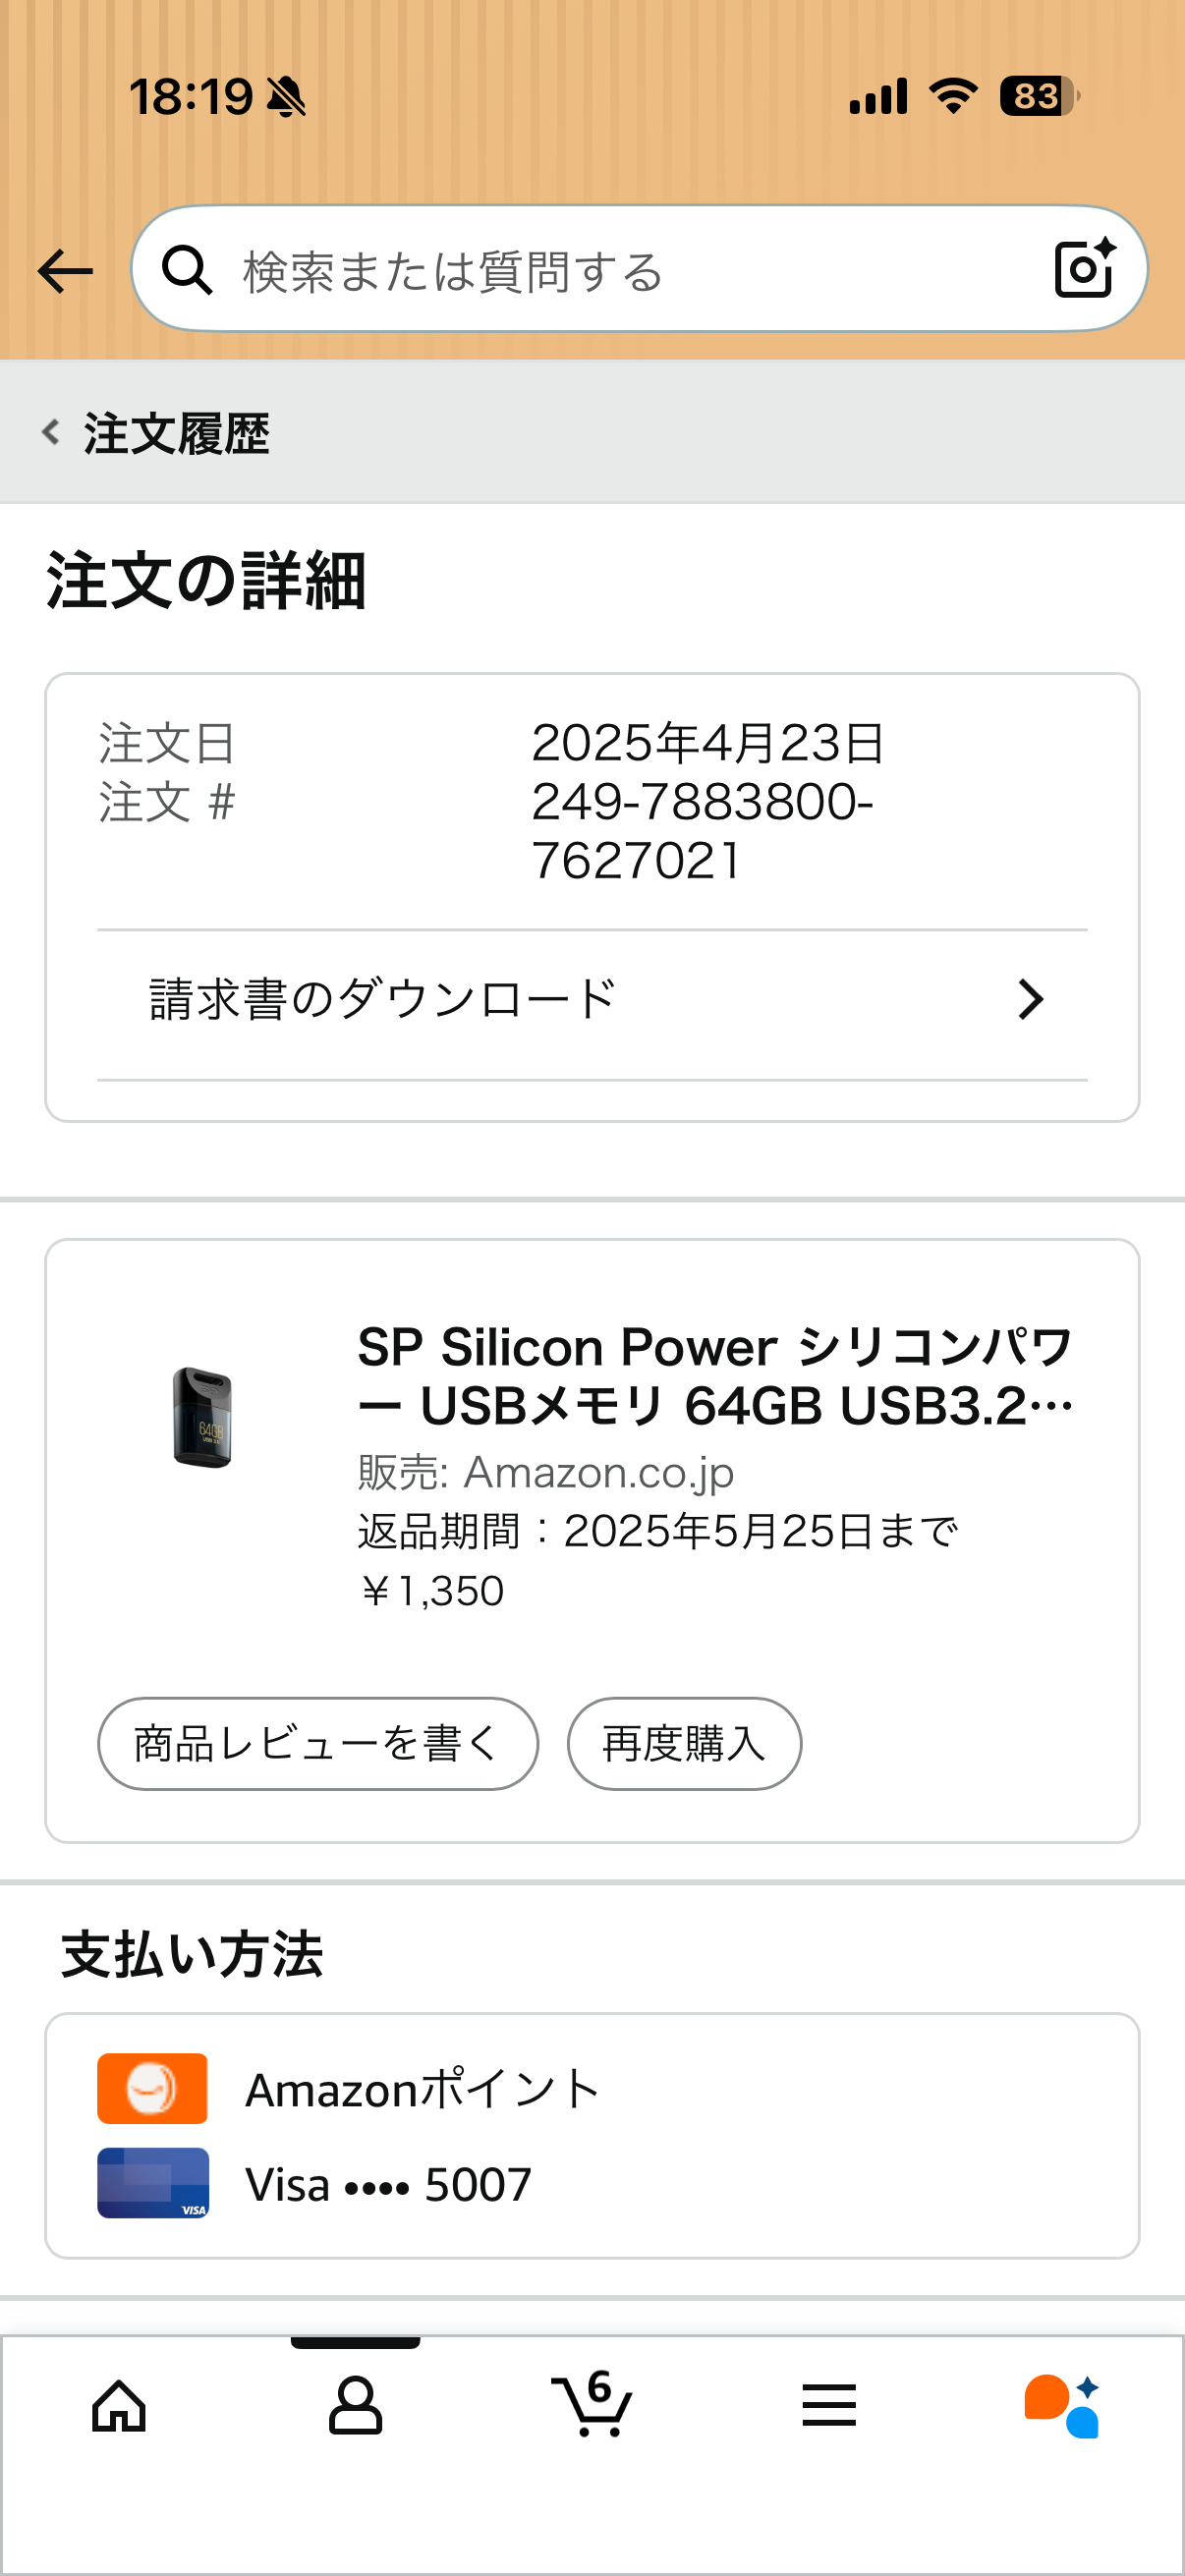
Task: Go back via 注文履歴 chevron
Action: click(x=51, y=432)
